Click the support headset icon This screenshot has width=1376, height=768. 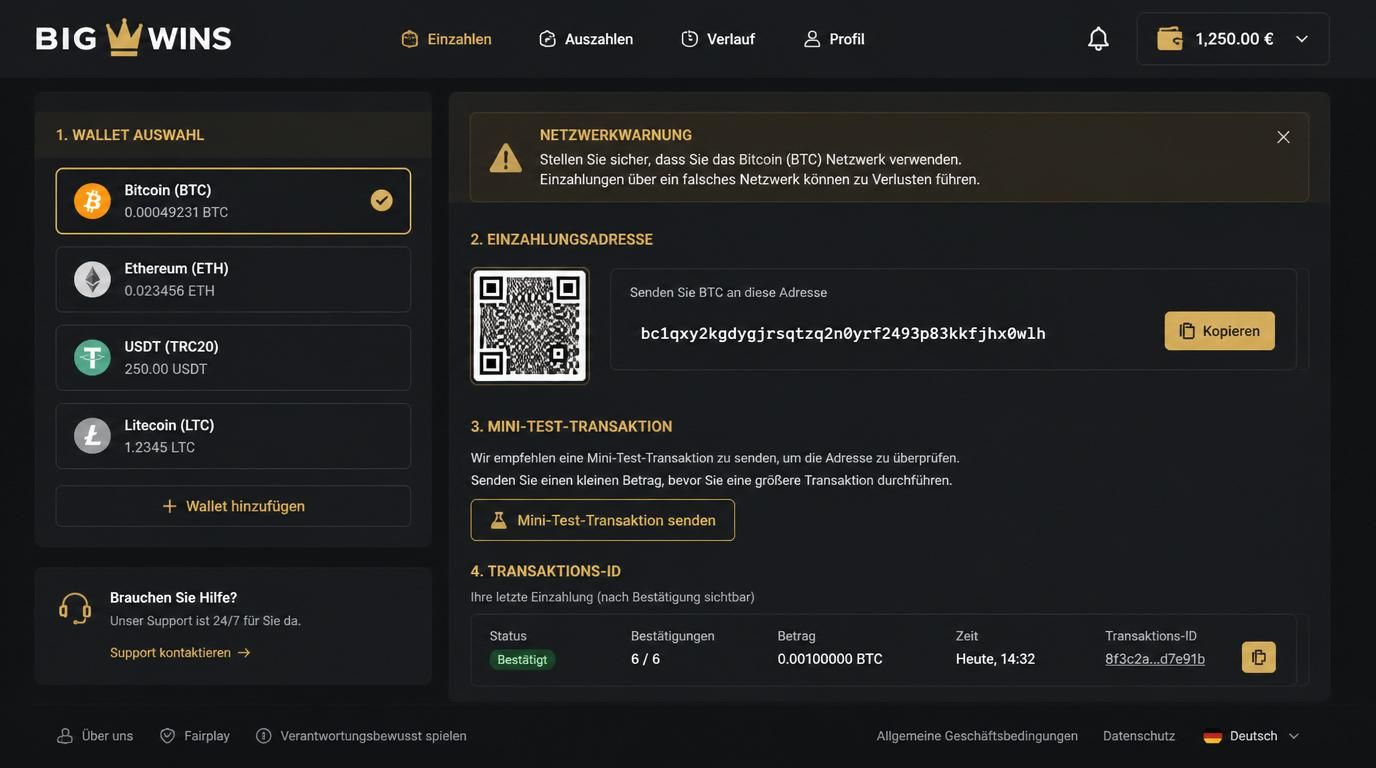75,608
